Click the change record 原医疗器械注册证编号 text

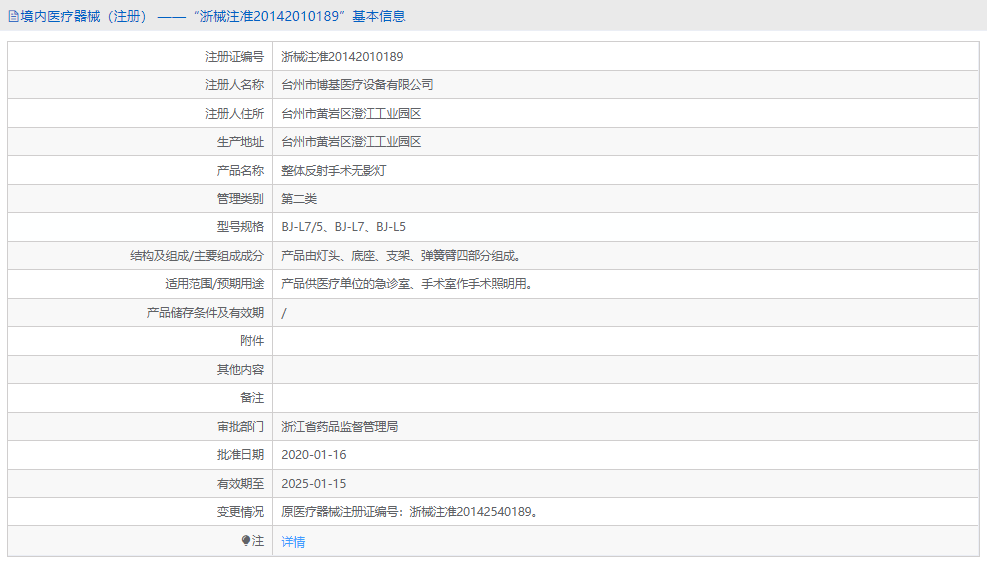410,512
